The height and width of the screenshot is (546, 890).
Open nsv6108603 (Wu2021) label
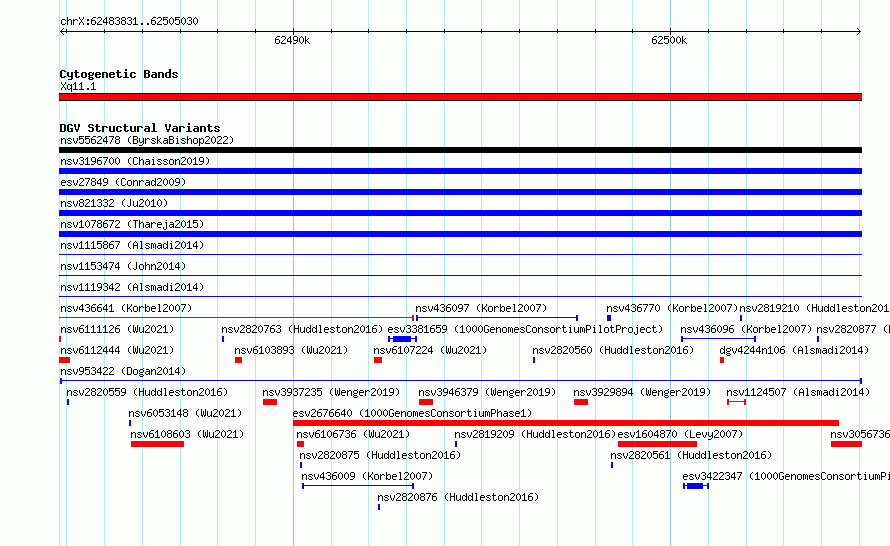187,434
